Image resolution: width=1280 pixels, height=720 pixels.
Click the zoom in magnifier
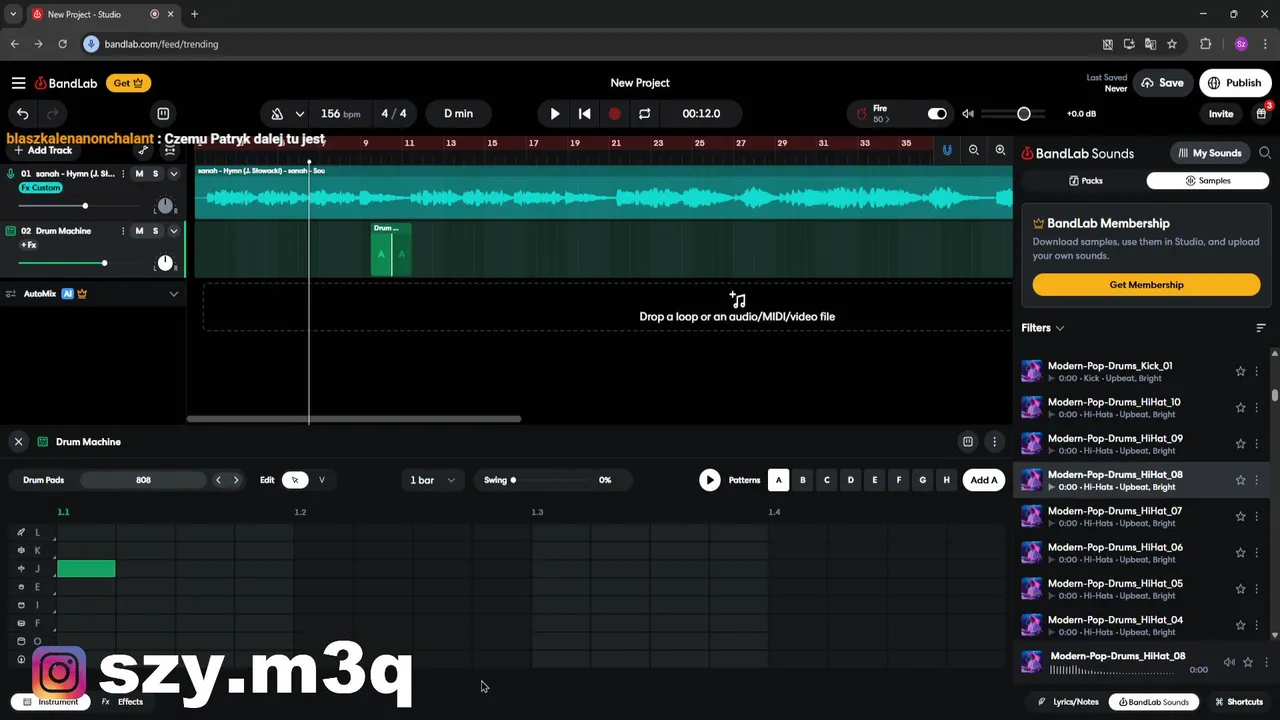1000,150
